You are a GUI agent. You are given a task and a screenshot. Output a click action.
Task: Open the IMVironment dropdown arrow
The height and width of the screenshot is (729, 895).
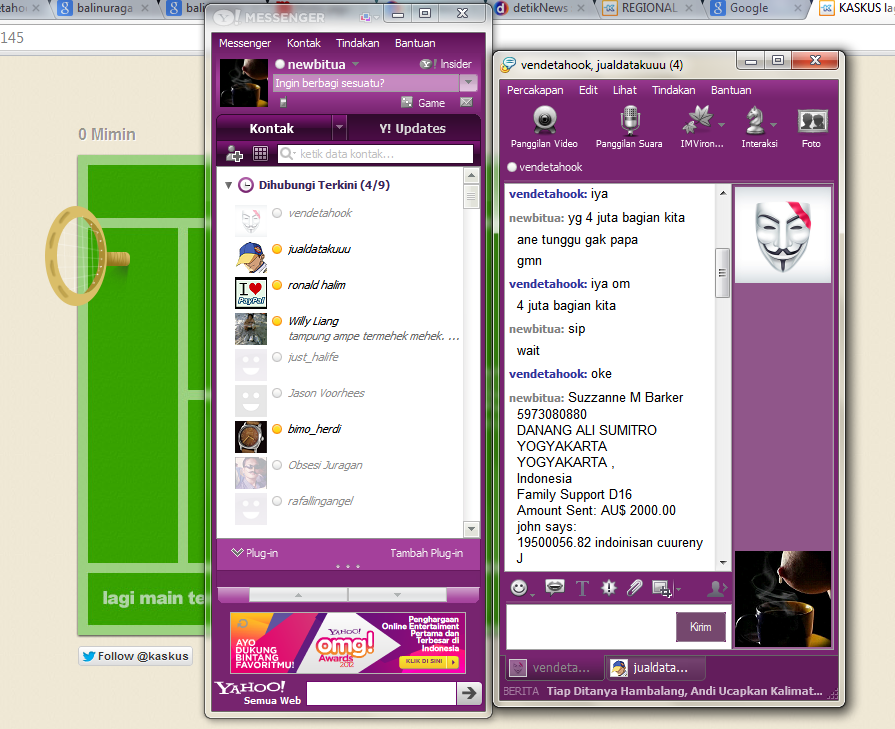[721, 124]
